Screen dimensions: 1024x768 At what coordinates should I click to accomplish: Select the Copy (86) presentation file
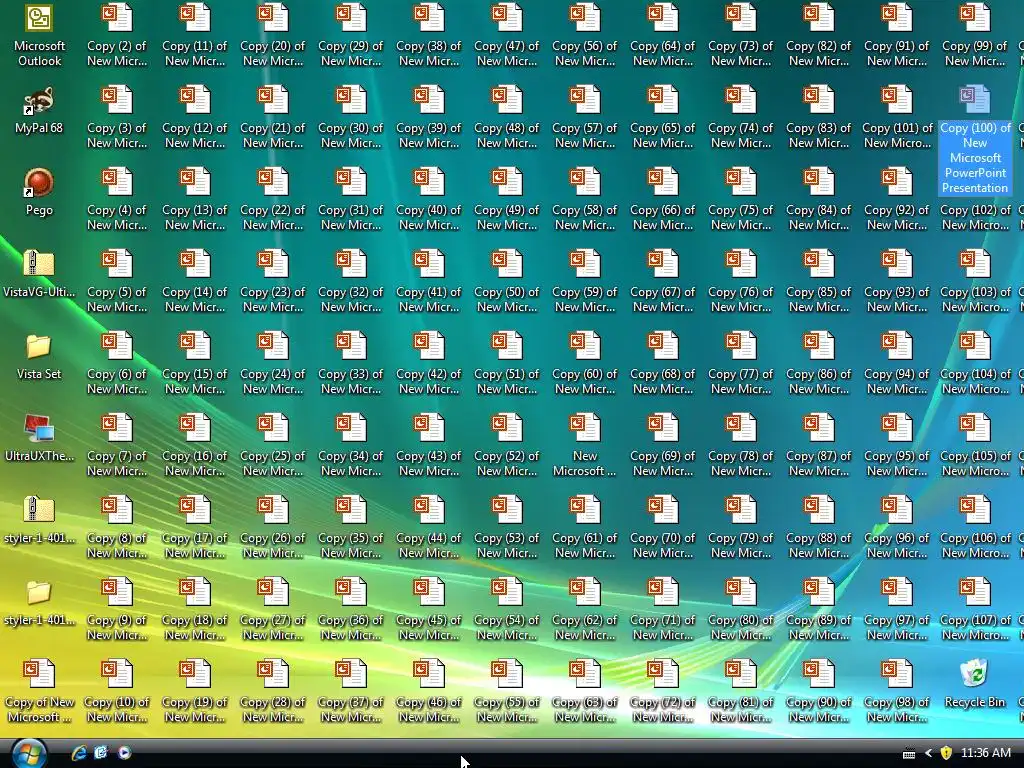pos(819,364)
